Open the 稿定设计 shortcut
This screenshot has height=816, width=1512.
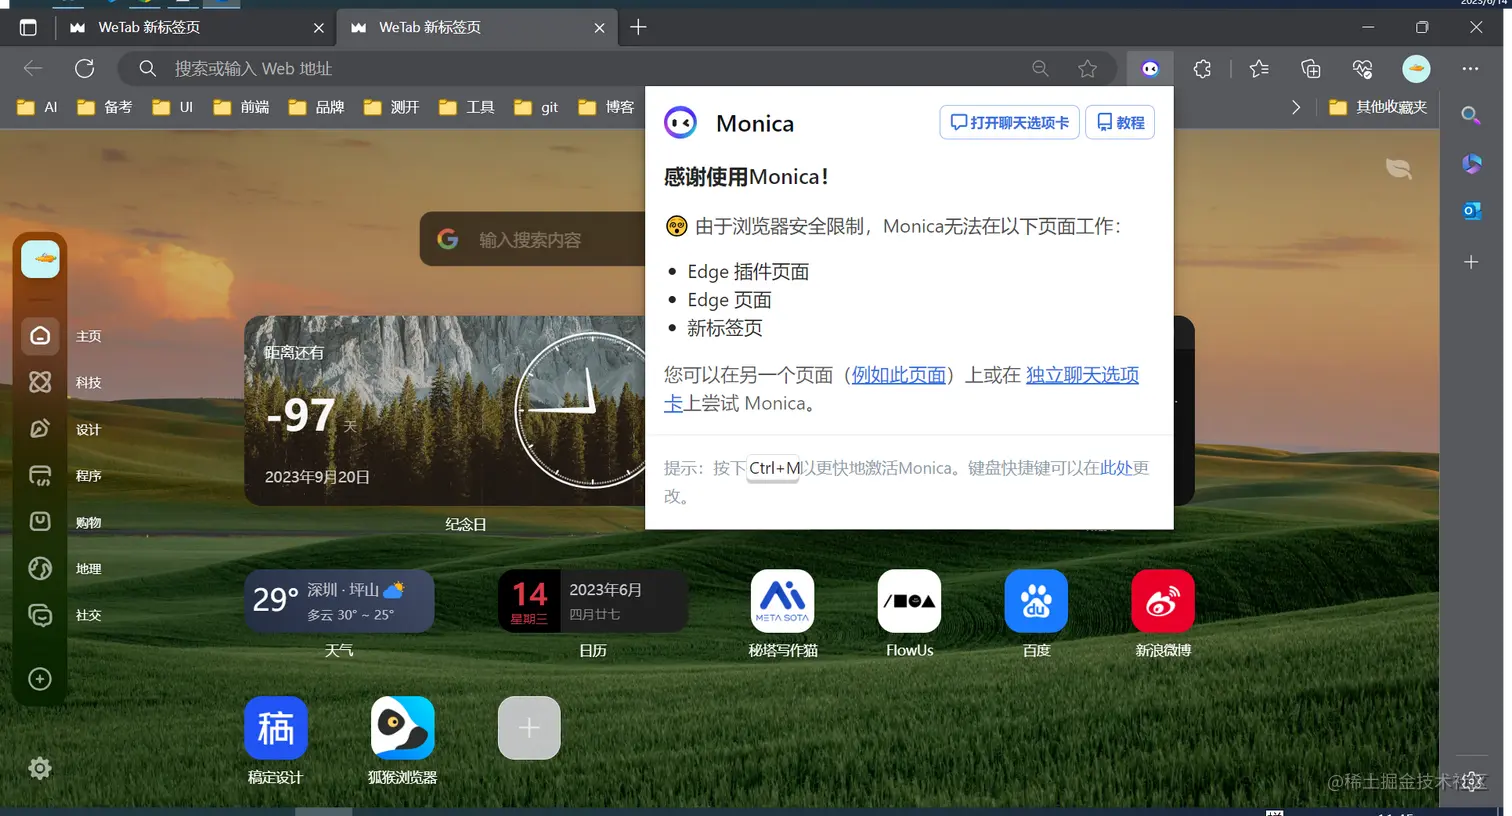click(276, 728)
